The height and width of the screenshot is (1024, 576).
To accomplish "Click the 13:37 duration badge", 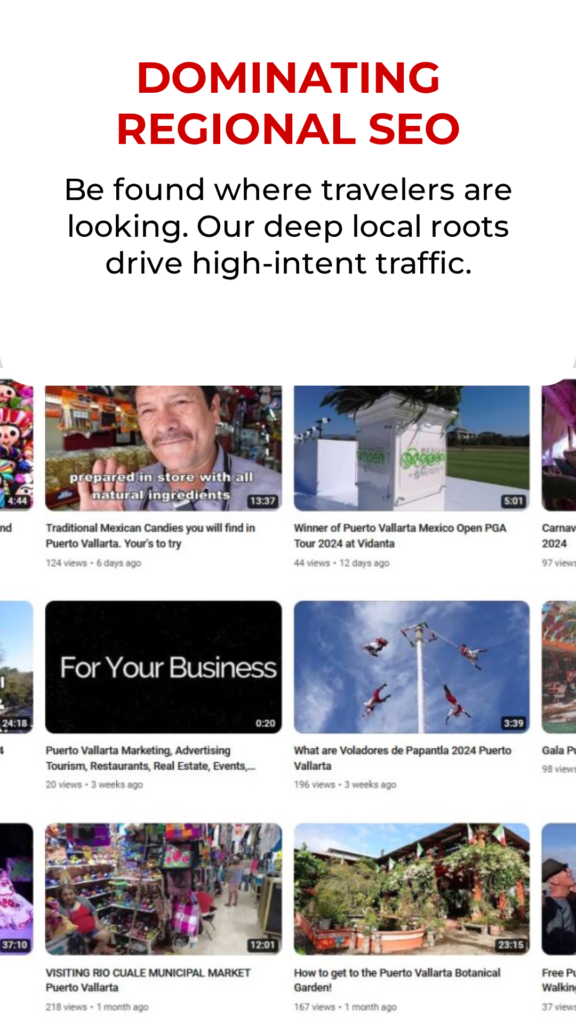I will tap(263, 501).
